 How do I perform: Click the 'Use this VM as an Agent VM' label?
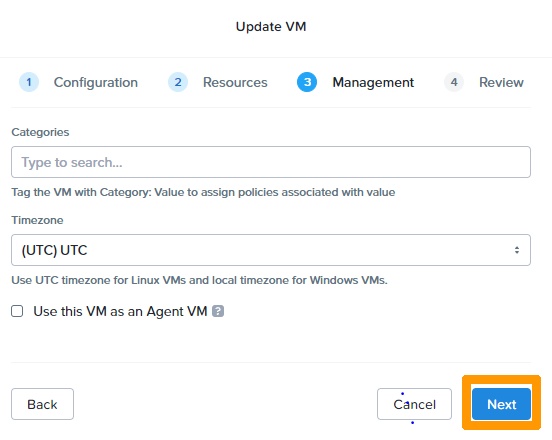pyautogui.click(x=120, y=311)
